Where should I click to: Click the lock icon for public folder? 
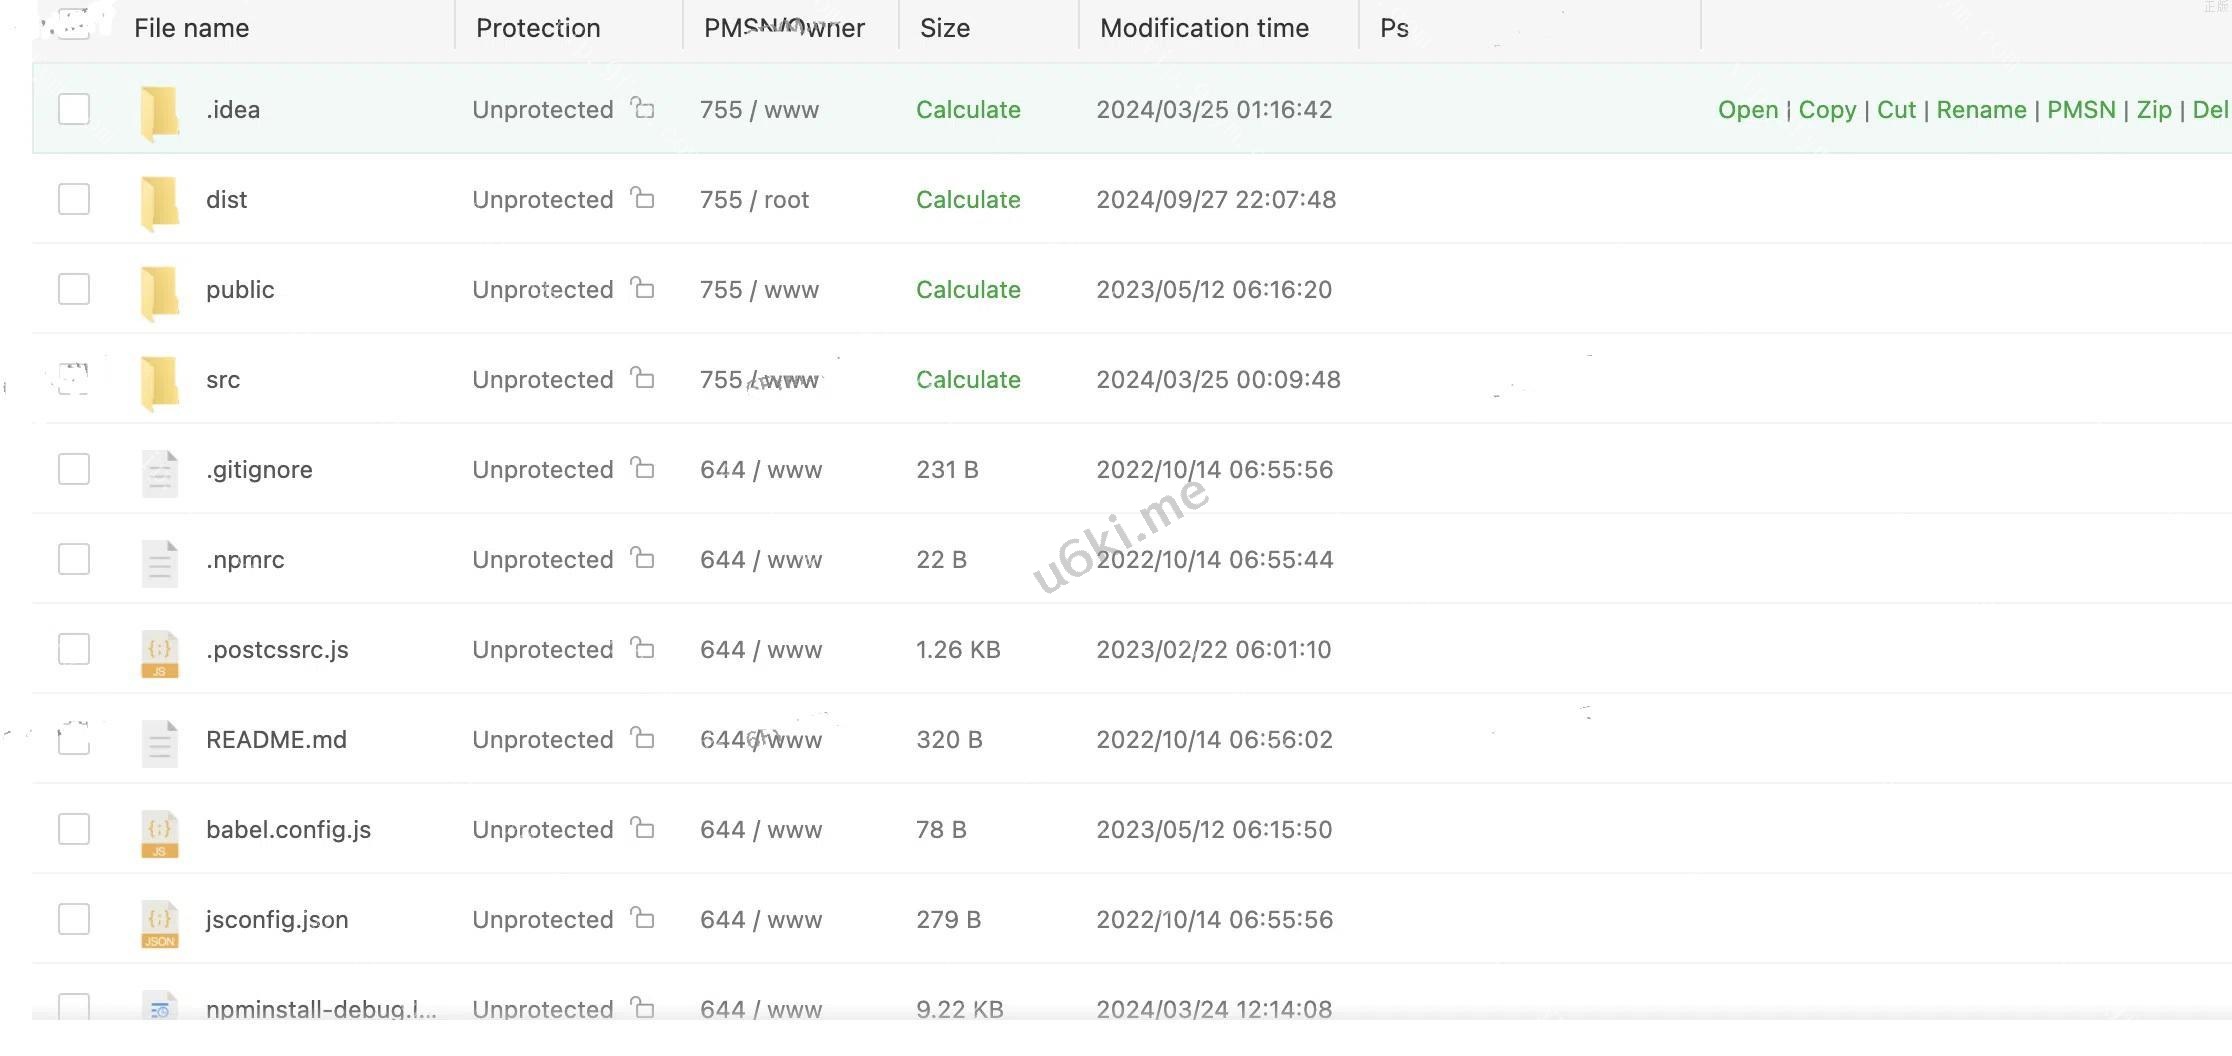(x=643, y=289)
